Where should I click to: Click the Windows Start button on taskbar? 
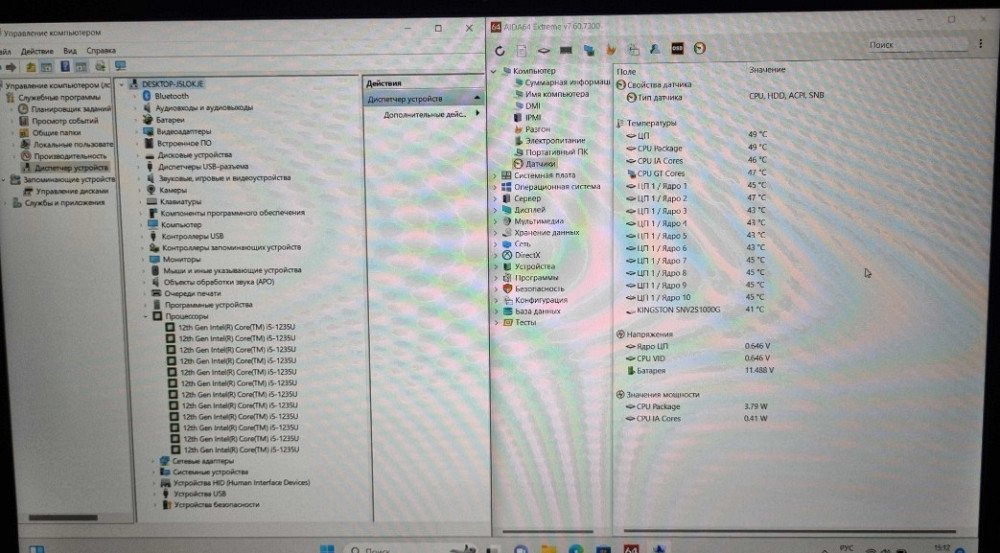tap(36, 548)
